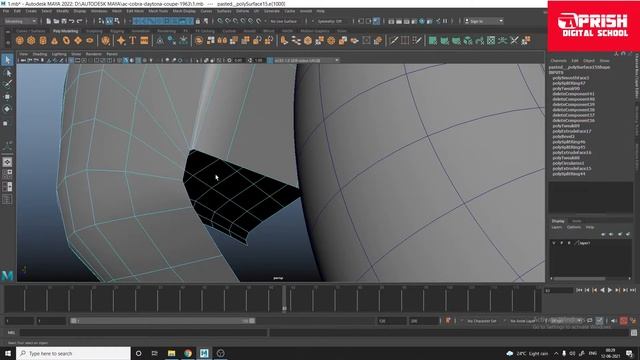Toggle Snap to Grids magnet icon

click(220, 21)
